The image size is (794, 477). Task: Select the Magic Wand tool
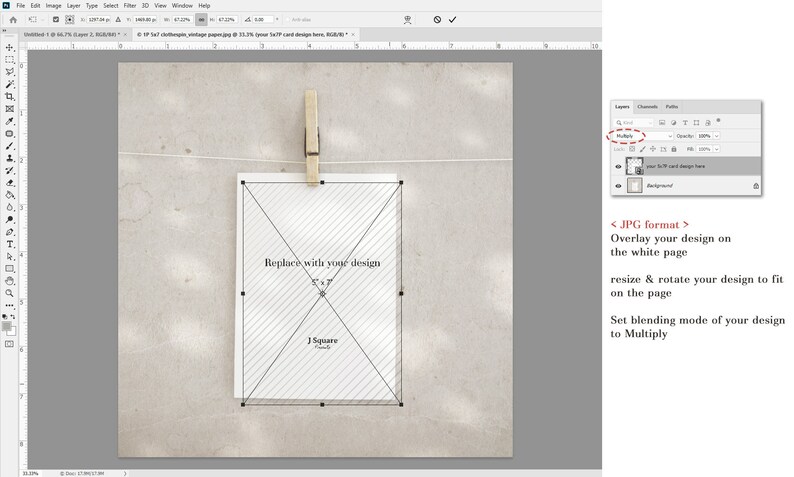click(x=10, y=85)
